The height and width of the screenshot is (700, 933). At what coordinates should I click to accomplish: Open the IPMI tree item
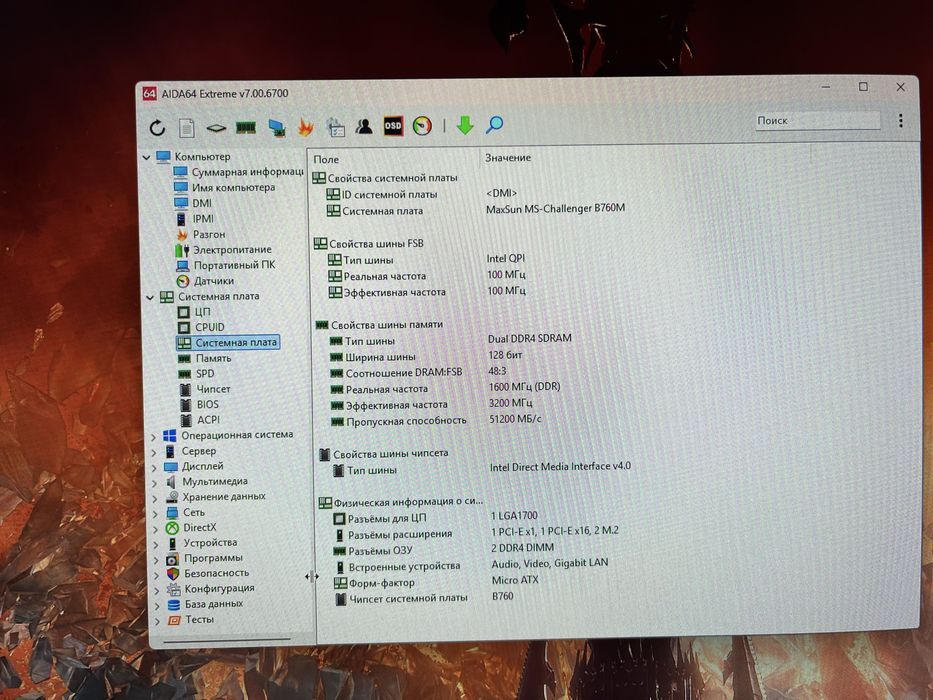pyautogui.click(x=195, y=218)
